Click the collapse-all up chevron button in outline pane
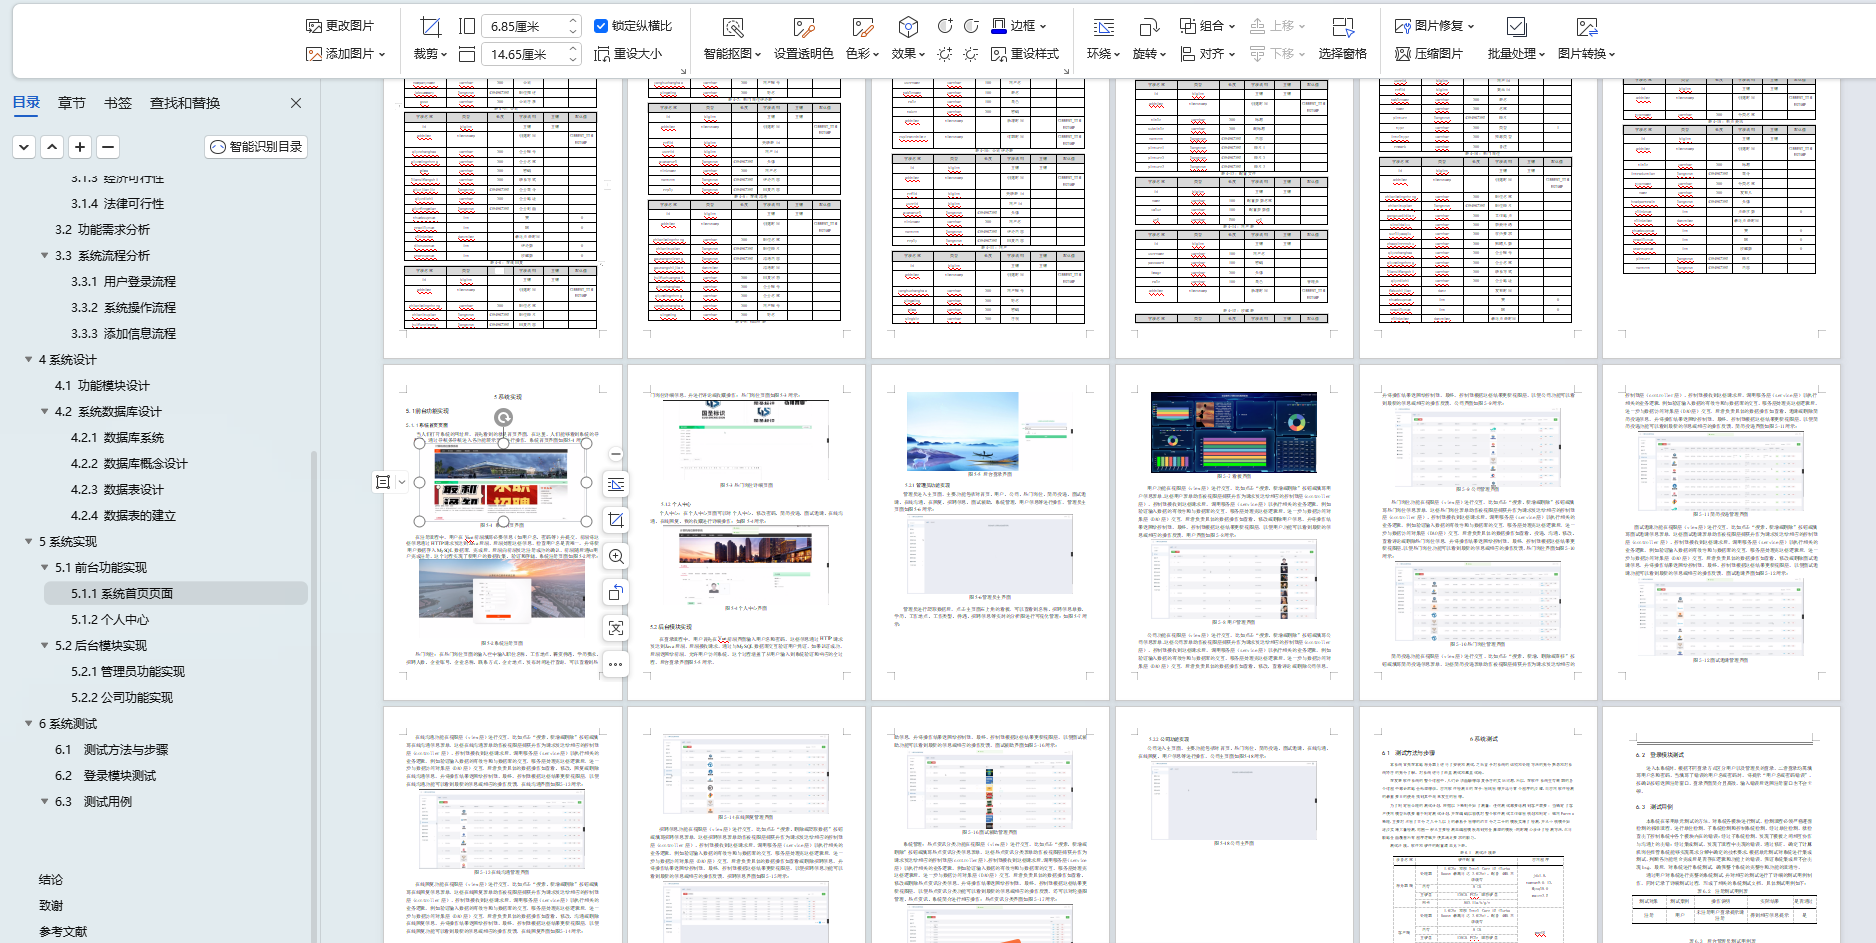Screen dimensions: 1876x943 [53, 147]
